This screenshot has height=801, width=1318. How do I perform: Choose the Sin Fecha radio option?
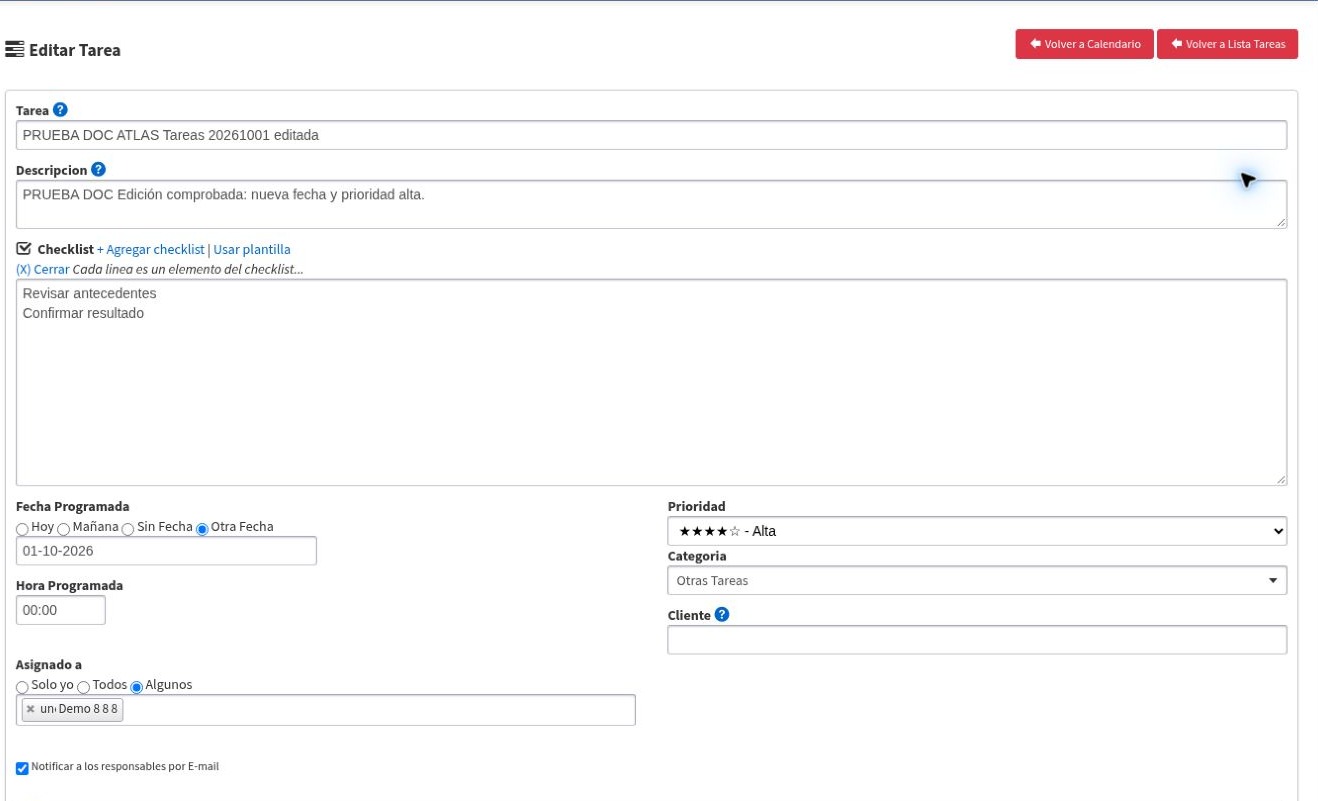click(x=127, y=528)
